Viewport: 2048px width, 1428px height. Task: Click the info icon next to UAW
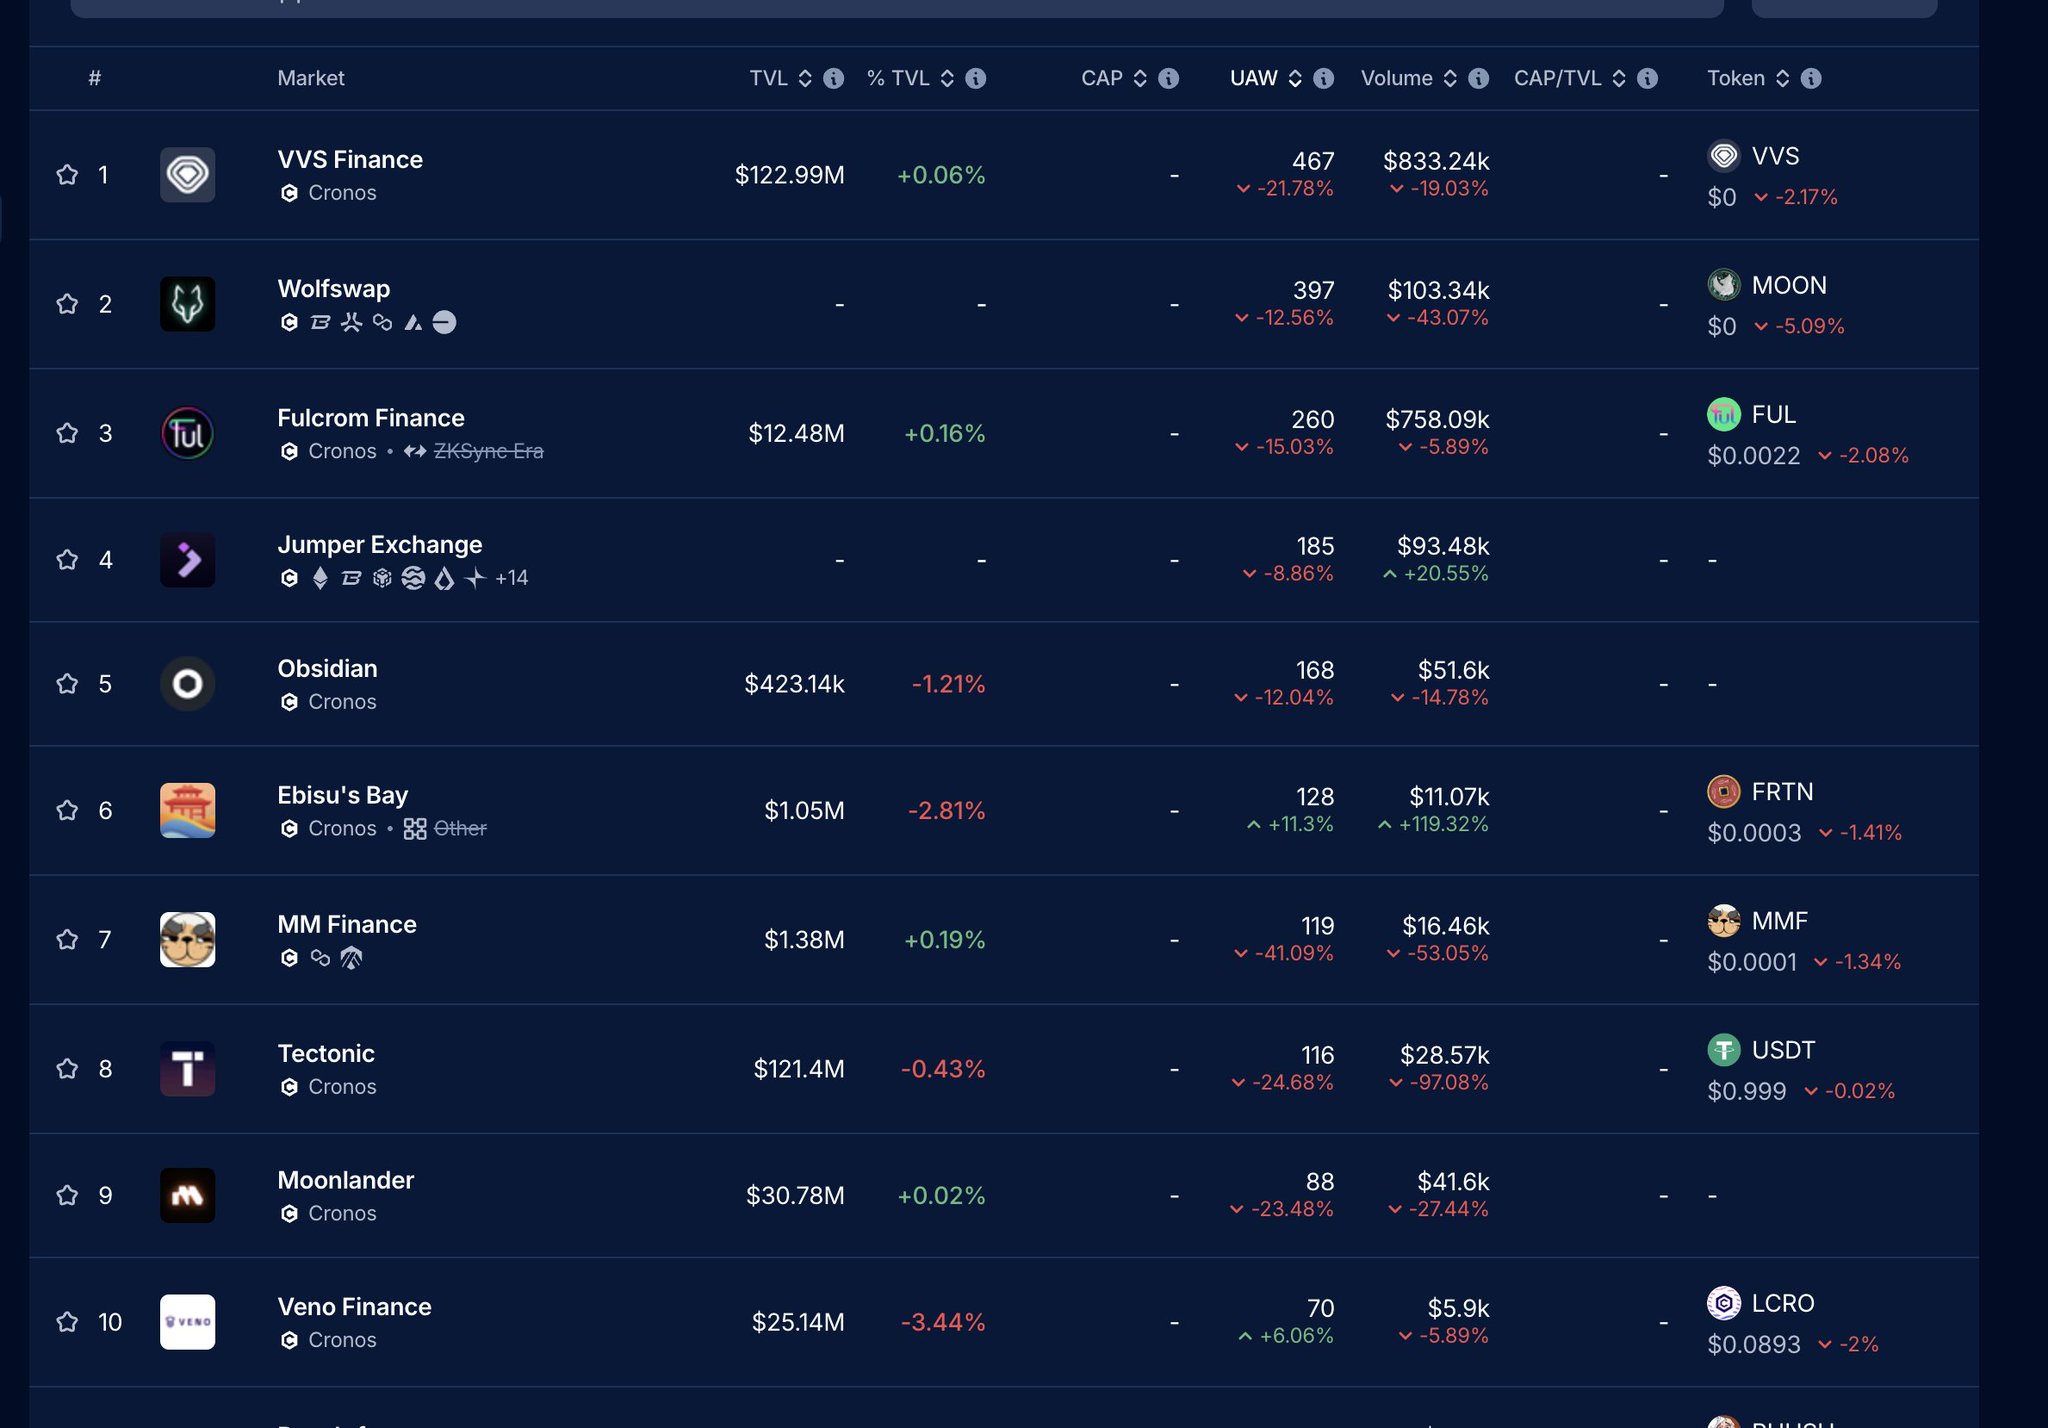click(x=1323, y=78)
